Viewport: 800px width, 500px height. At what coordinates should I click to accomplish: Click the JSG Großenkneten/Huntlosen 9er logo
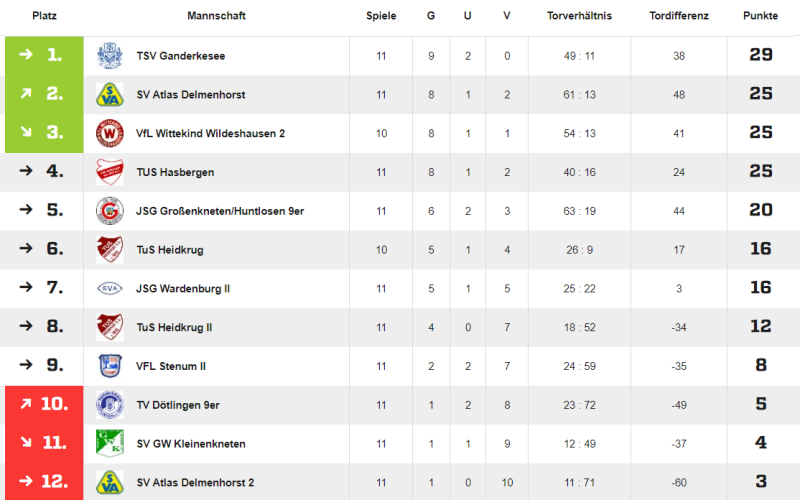pos(110,211)
